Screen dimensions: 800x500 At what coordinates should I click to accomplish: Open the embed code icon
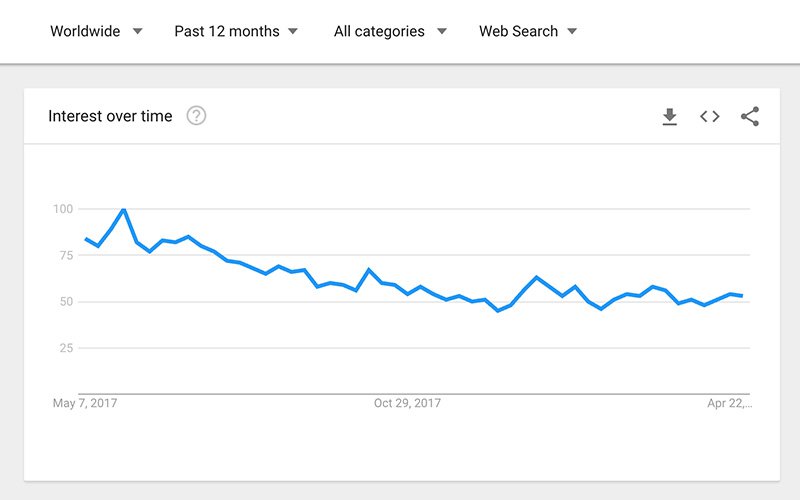(x=710, y=117)
